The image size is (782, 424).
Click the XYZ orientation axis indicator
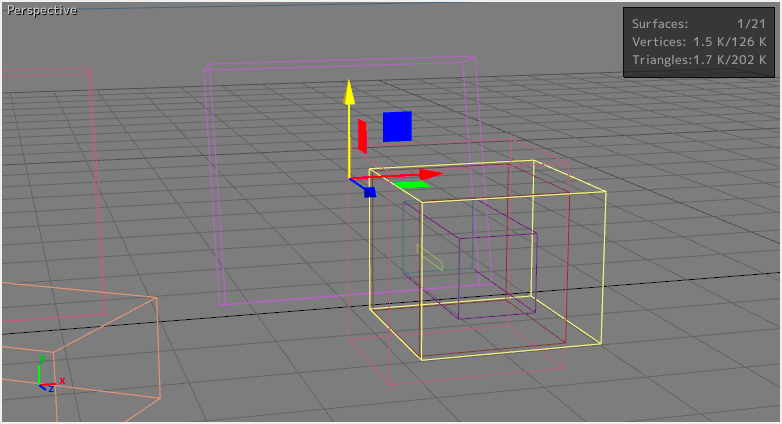tap(51, 374)
